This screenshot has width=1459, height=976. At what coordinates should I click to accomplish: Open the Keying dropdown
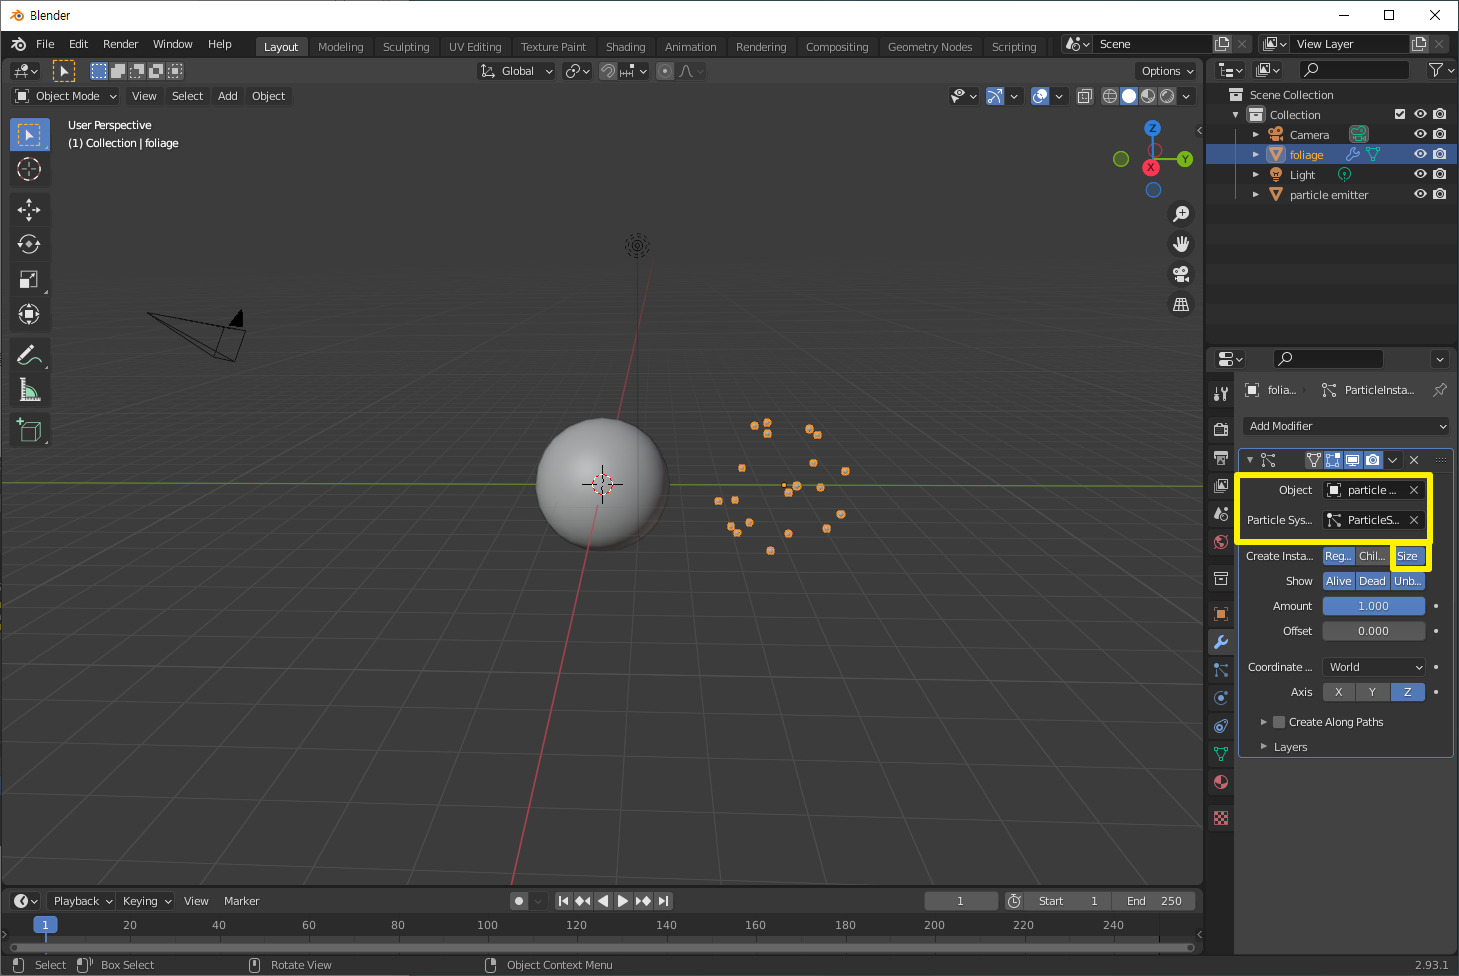point(146,901)
